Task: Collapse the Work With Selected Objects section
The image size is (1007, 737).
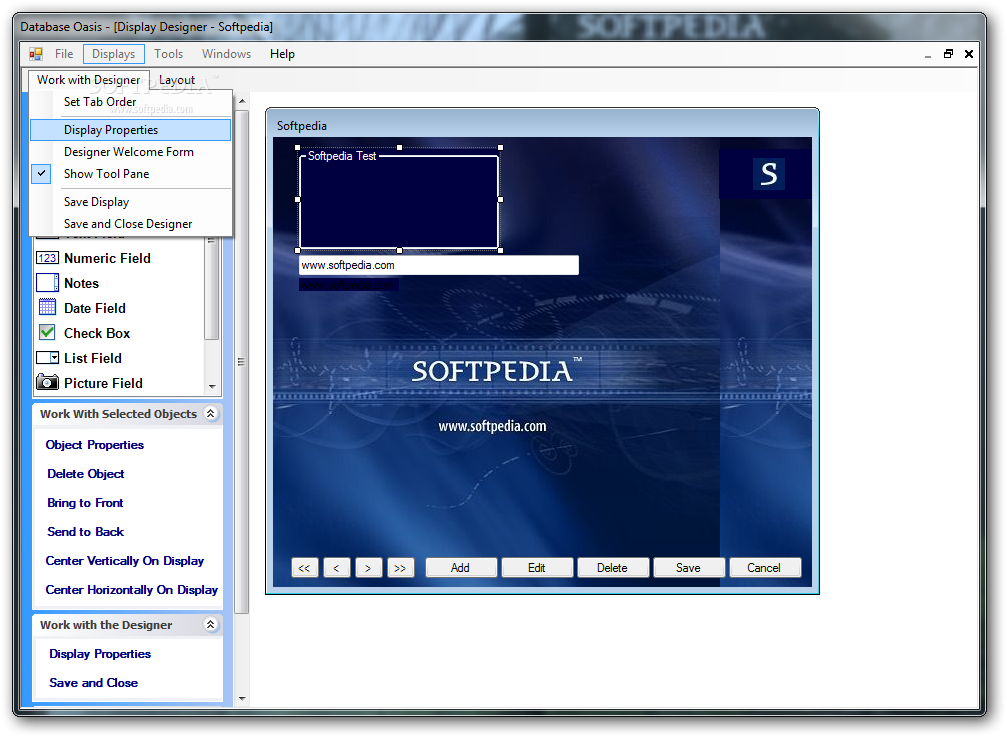Action: point(211,413)
